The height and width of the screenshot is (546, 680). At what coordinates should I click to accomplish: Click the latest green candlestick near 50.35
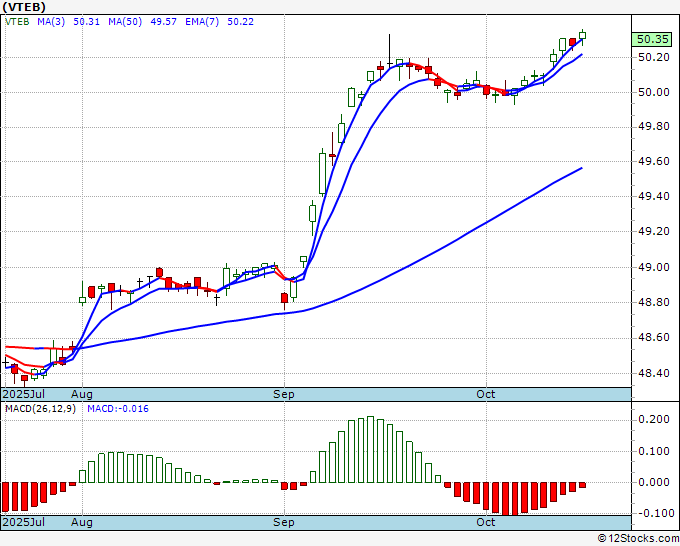pyautogui.click(x=582, y=36)
